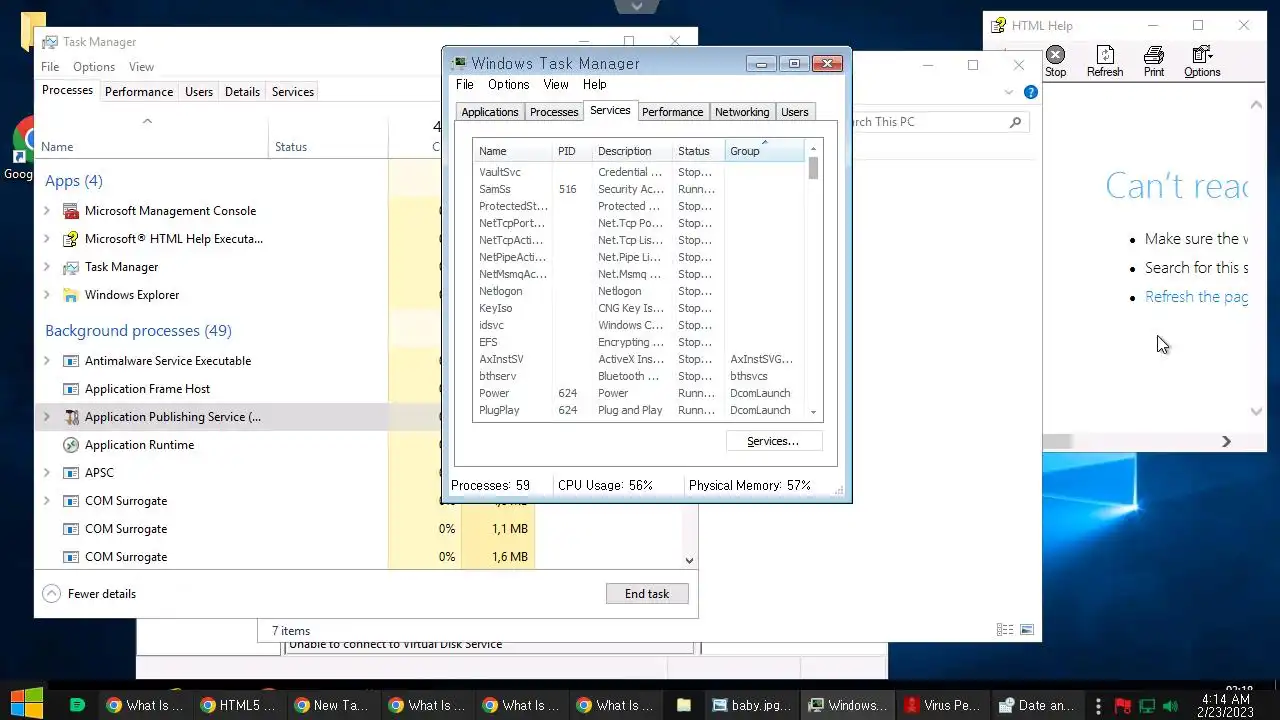Viewport: 1280px width, 720px height.
Task: Open Help menu in Windows Task Manager
Action: pyautogui.click(x=595, y=85)
